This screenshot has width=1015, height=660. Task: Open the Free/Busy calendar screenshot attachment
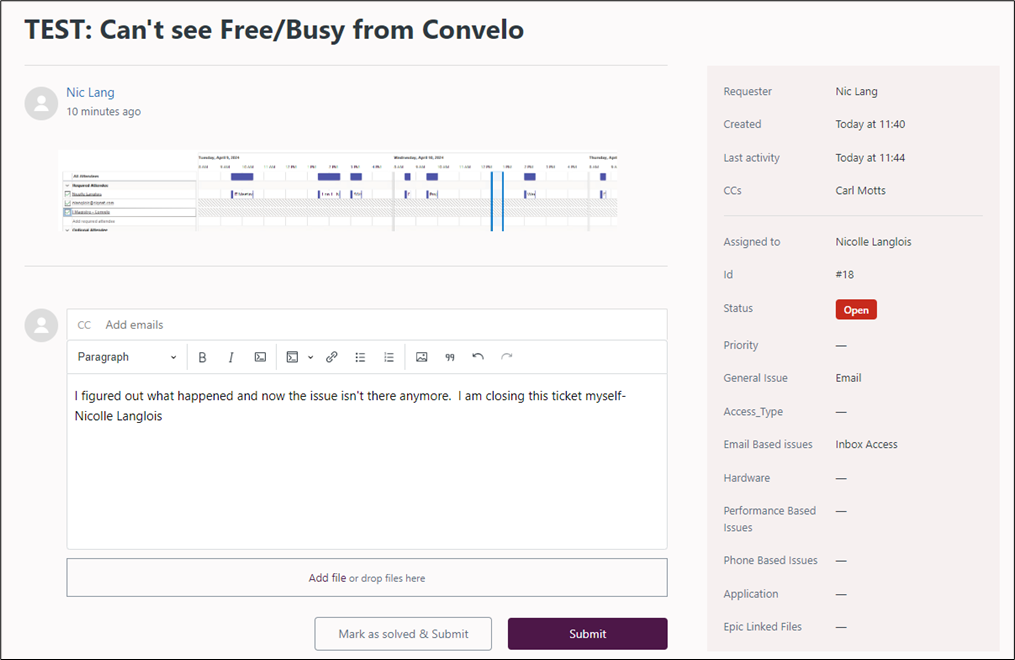338,192
